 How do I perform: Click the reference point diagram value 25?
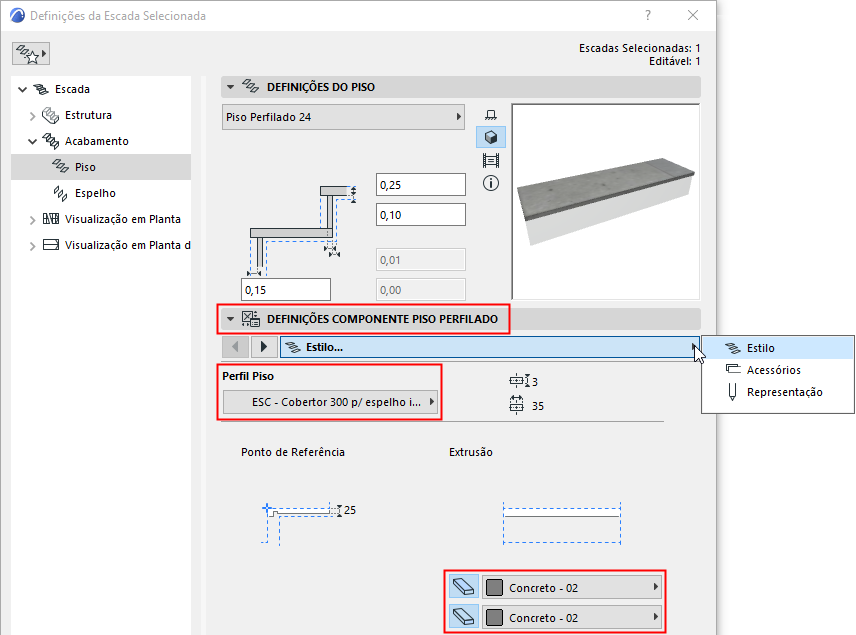point(350,510)
